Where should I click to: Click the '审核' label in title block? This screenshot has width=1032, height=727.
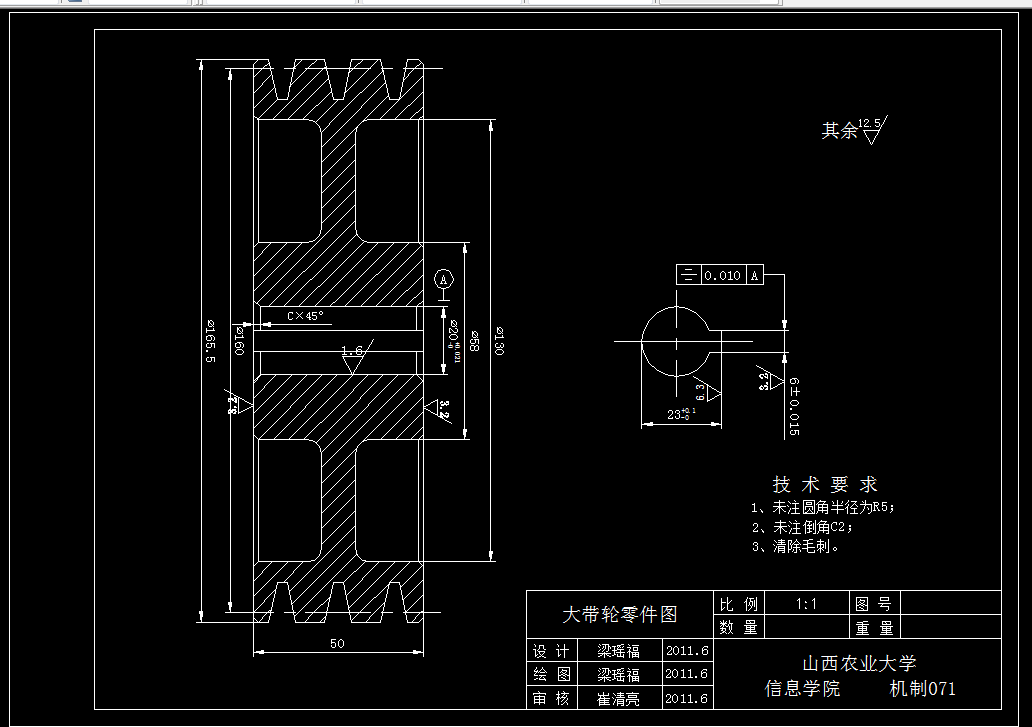pyautogui.click(x=552, y=697)
